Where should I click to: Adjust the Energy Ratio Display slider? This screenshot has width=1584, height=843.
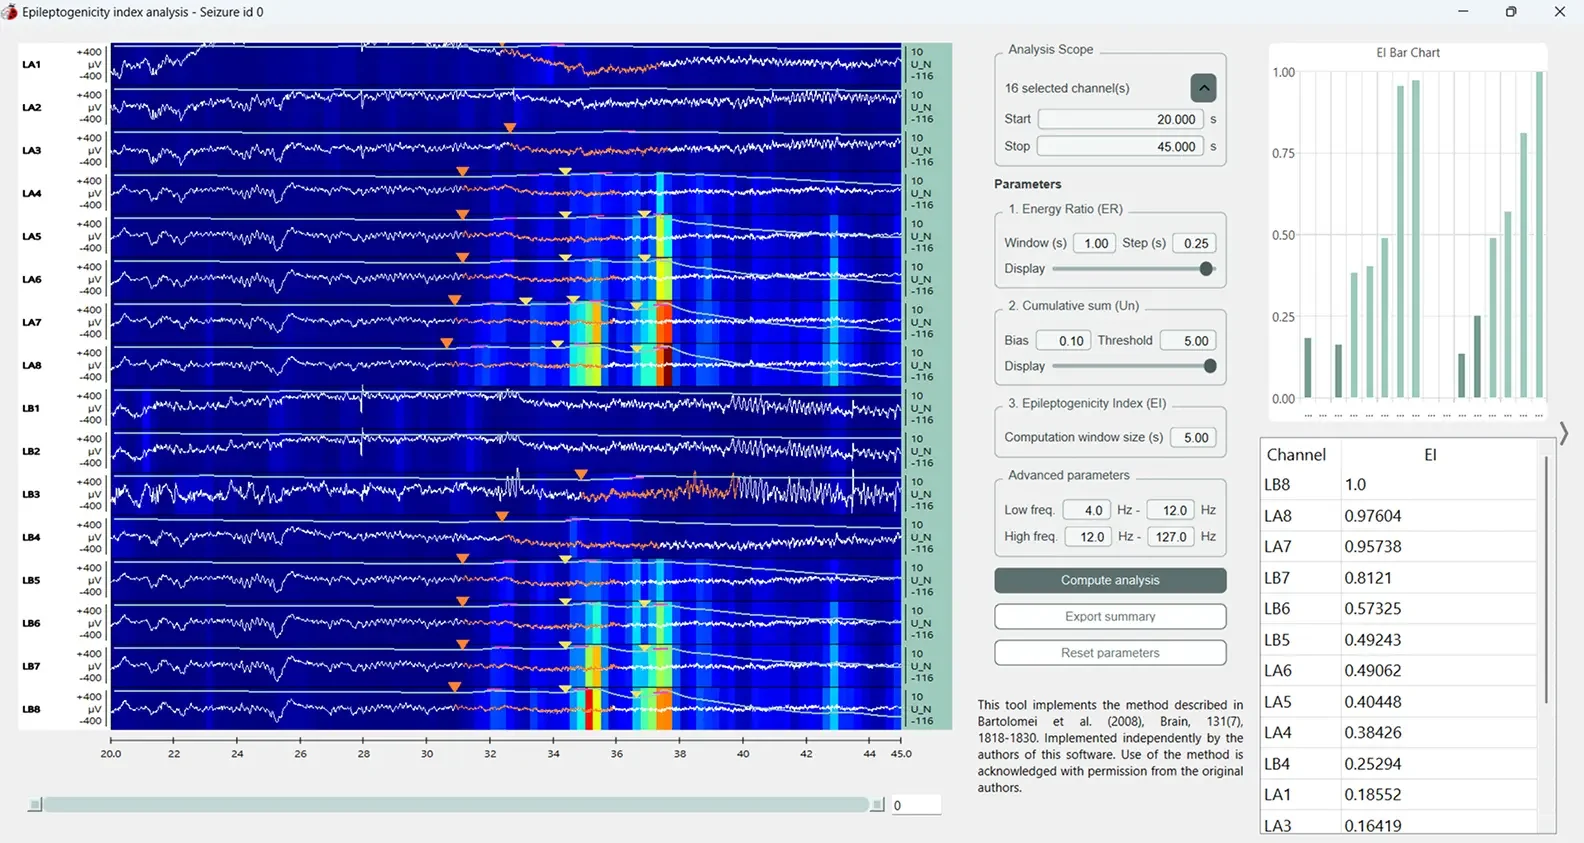pyautogui.click(x=1206, y=268)
